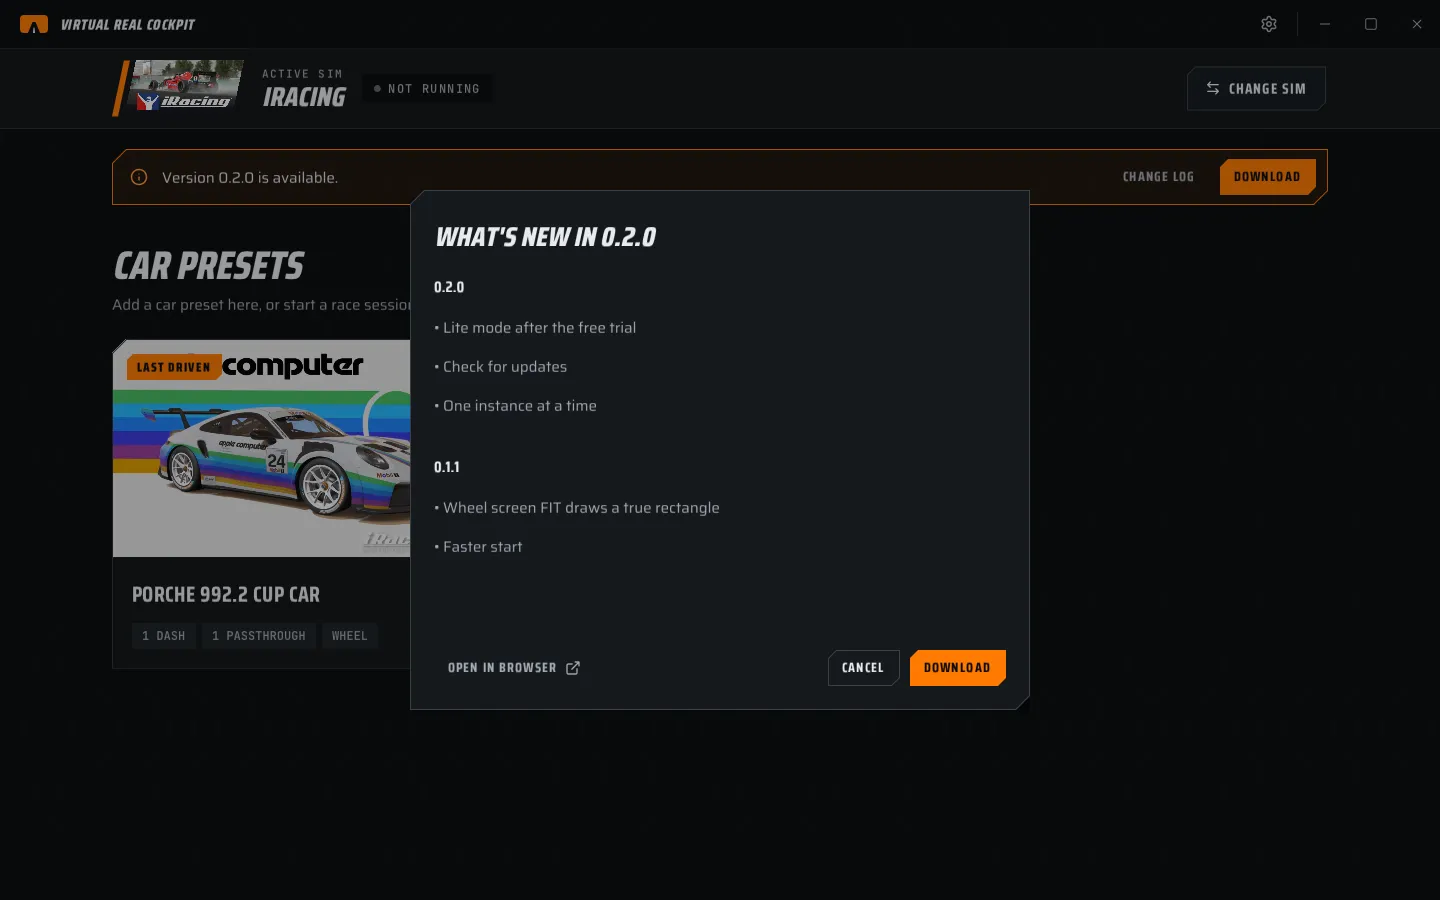Click 'Version 0.2.0 is available.' message
1440x900 pixels.
[x=250, y=178]
